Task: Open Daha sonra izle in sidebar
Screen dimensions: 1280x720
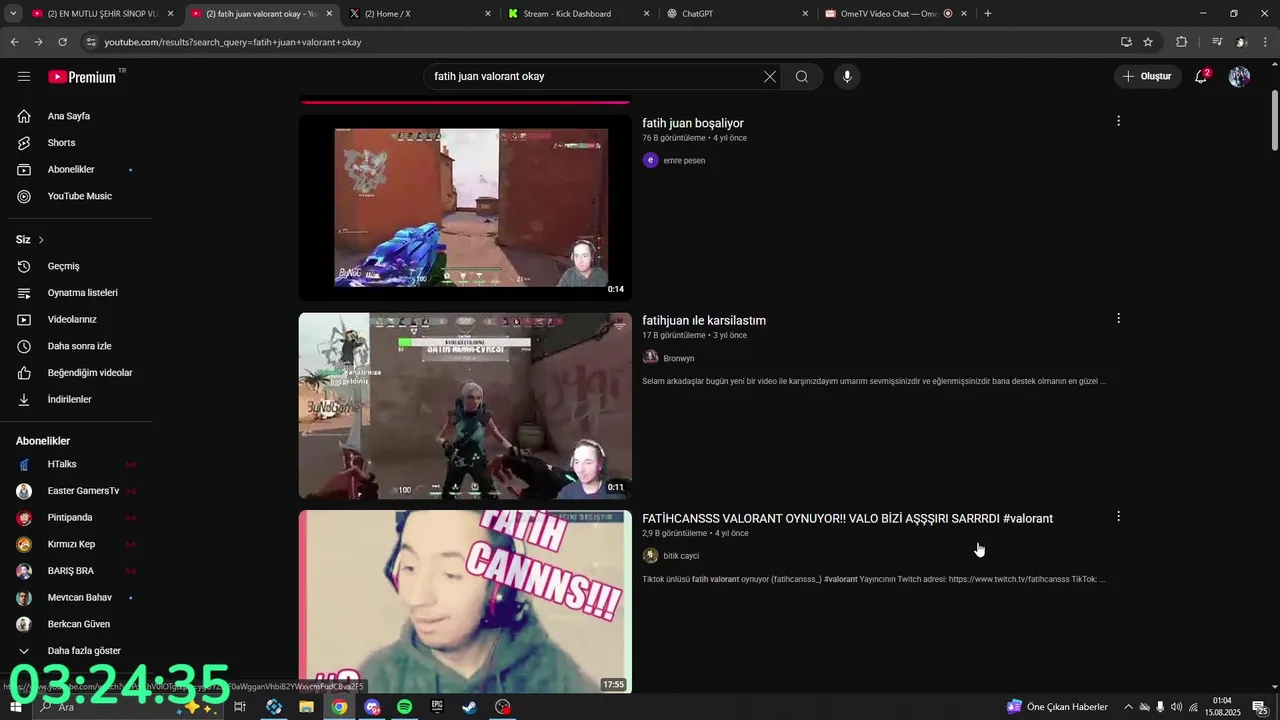Action: (x=80, y=346)
